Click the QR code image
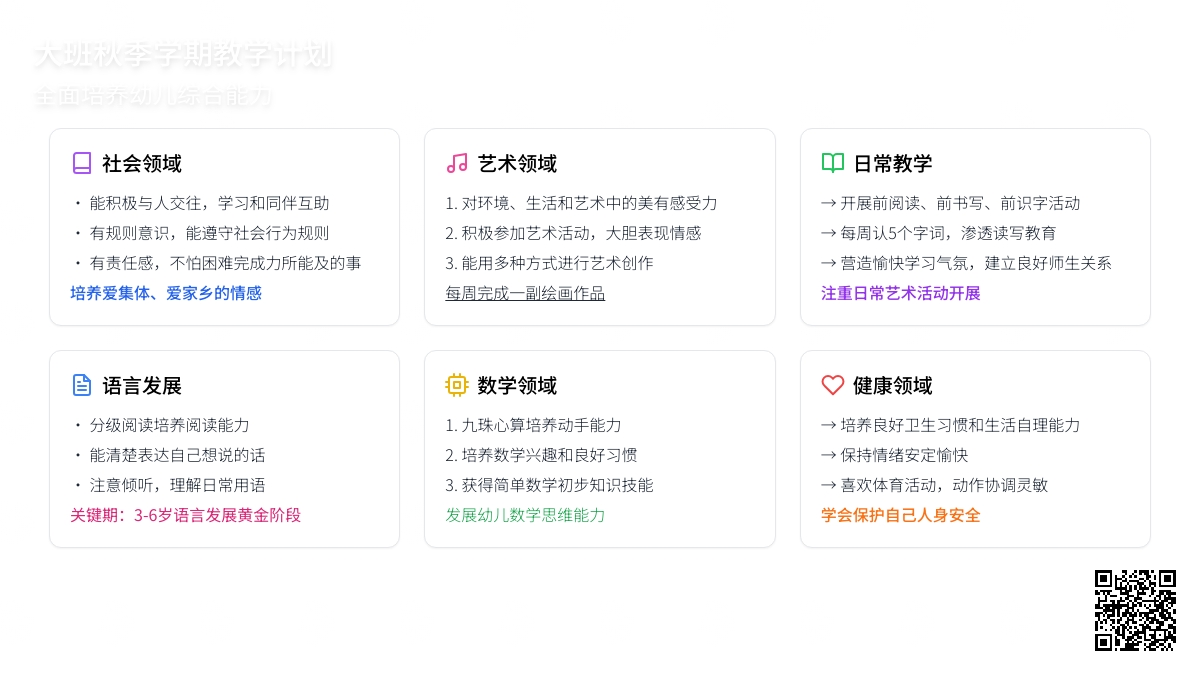The height and width of the screenshot is (675, 1200). [x=1135, y=610]
